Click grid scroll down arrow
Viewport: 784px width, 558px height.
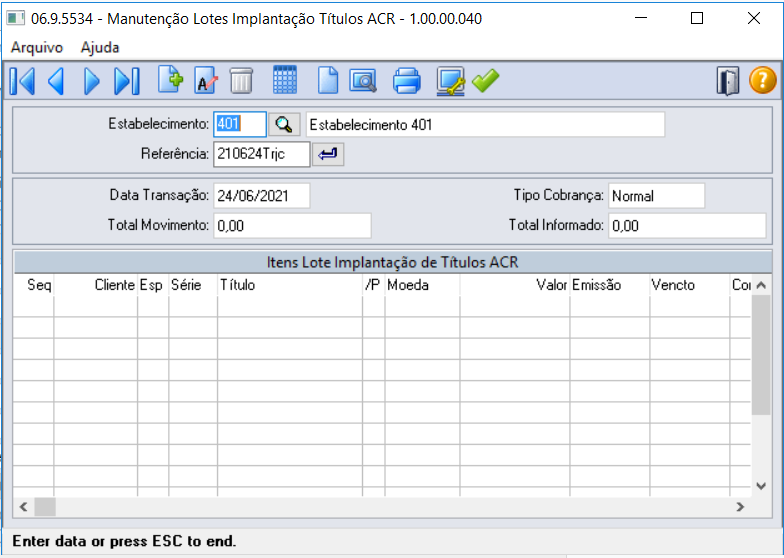point(761,486)
